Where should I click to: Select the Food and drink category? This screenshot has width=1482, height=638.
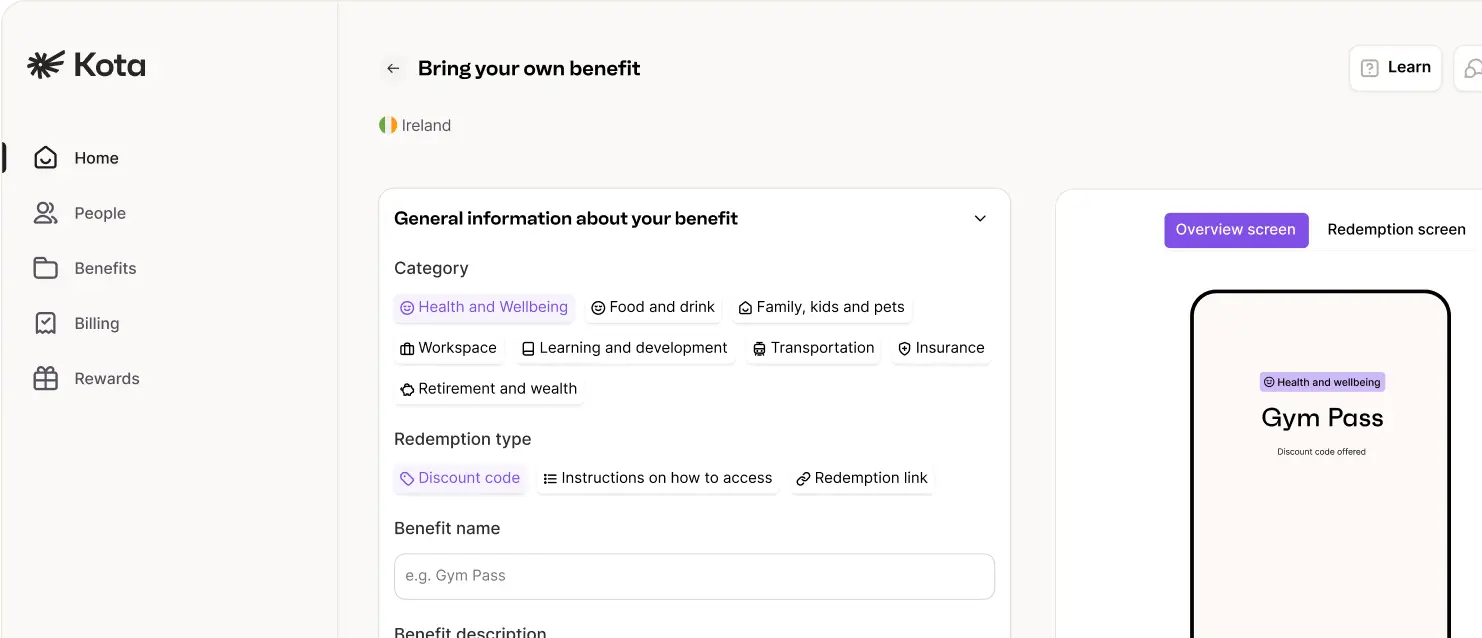point(653,307)
